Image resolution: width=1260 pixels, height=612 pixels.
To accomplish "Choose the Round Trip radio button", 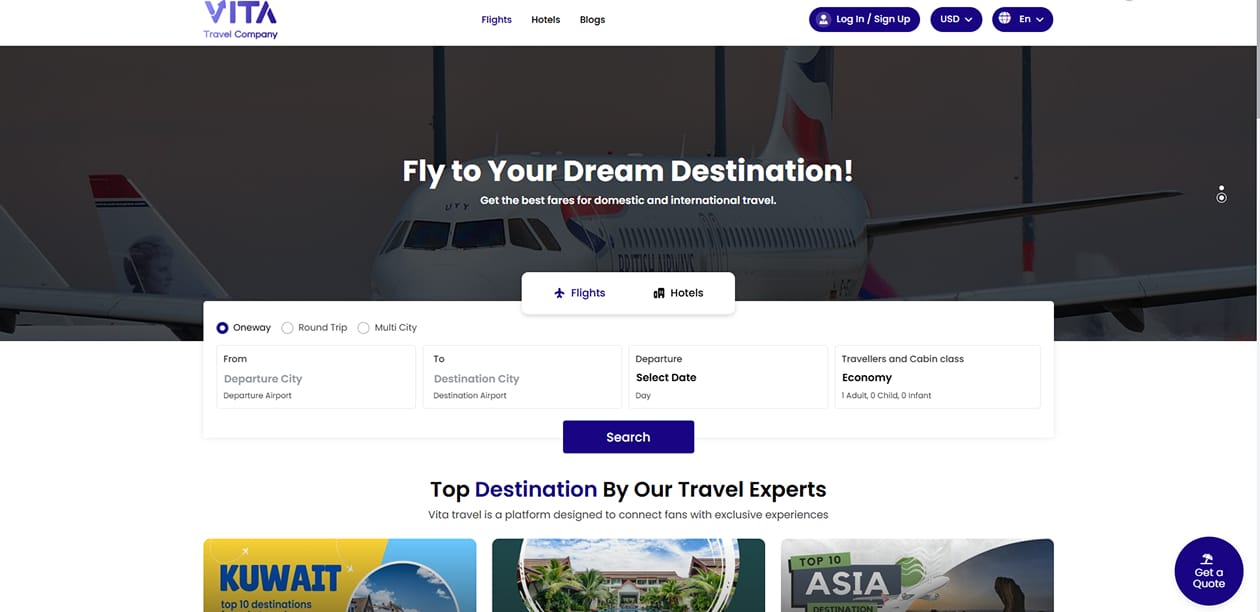I will click(287, 328).
